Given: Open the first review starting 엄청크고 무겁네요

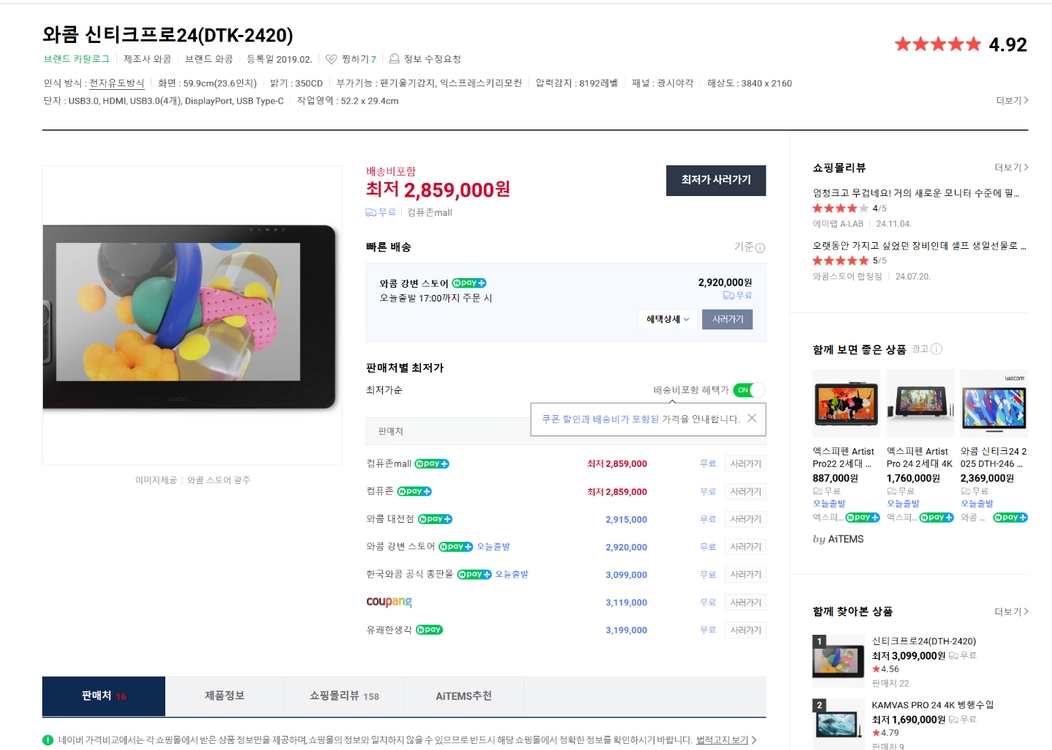Looking at the screenshot, I should (x=916, y=193).
